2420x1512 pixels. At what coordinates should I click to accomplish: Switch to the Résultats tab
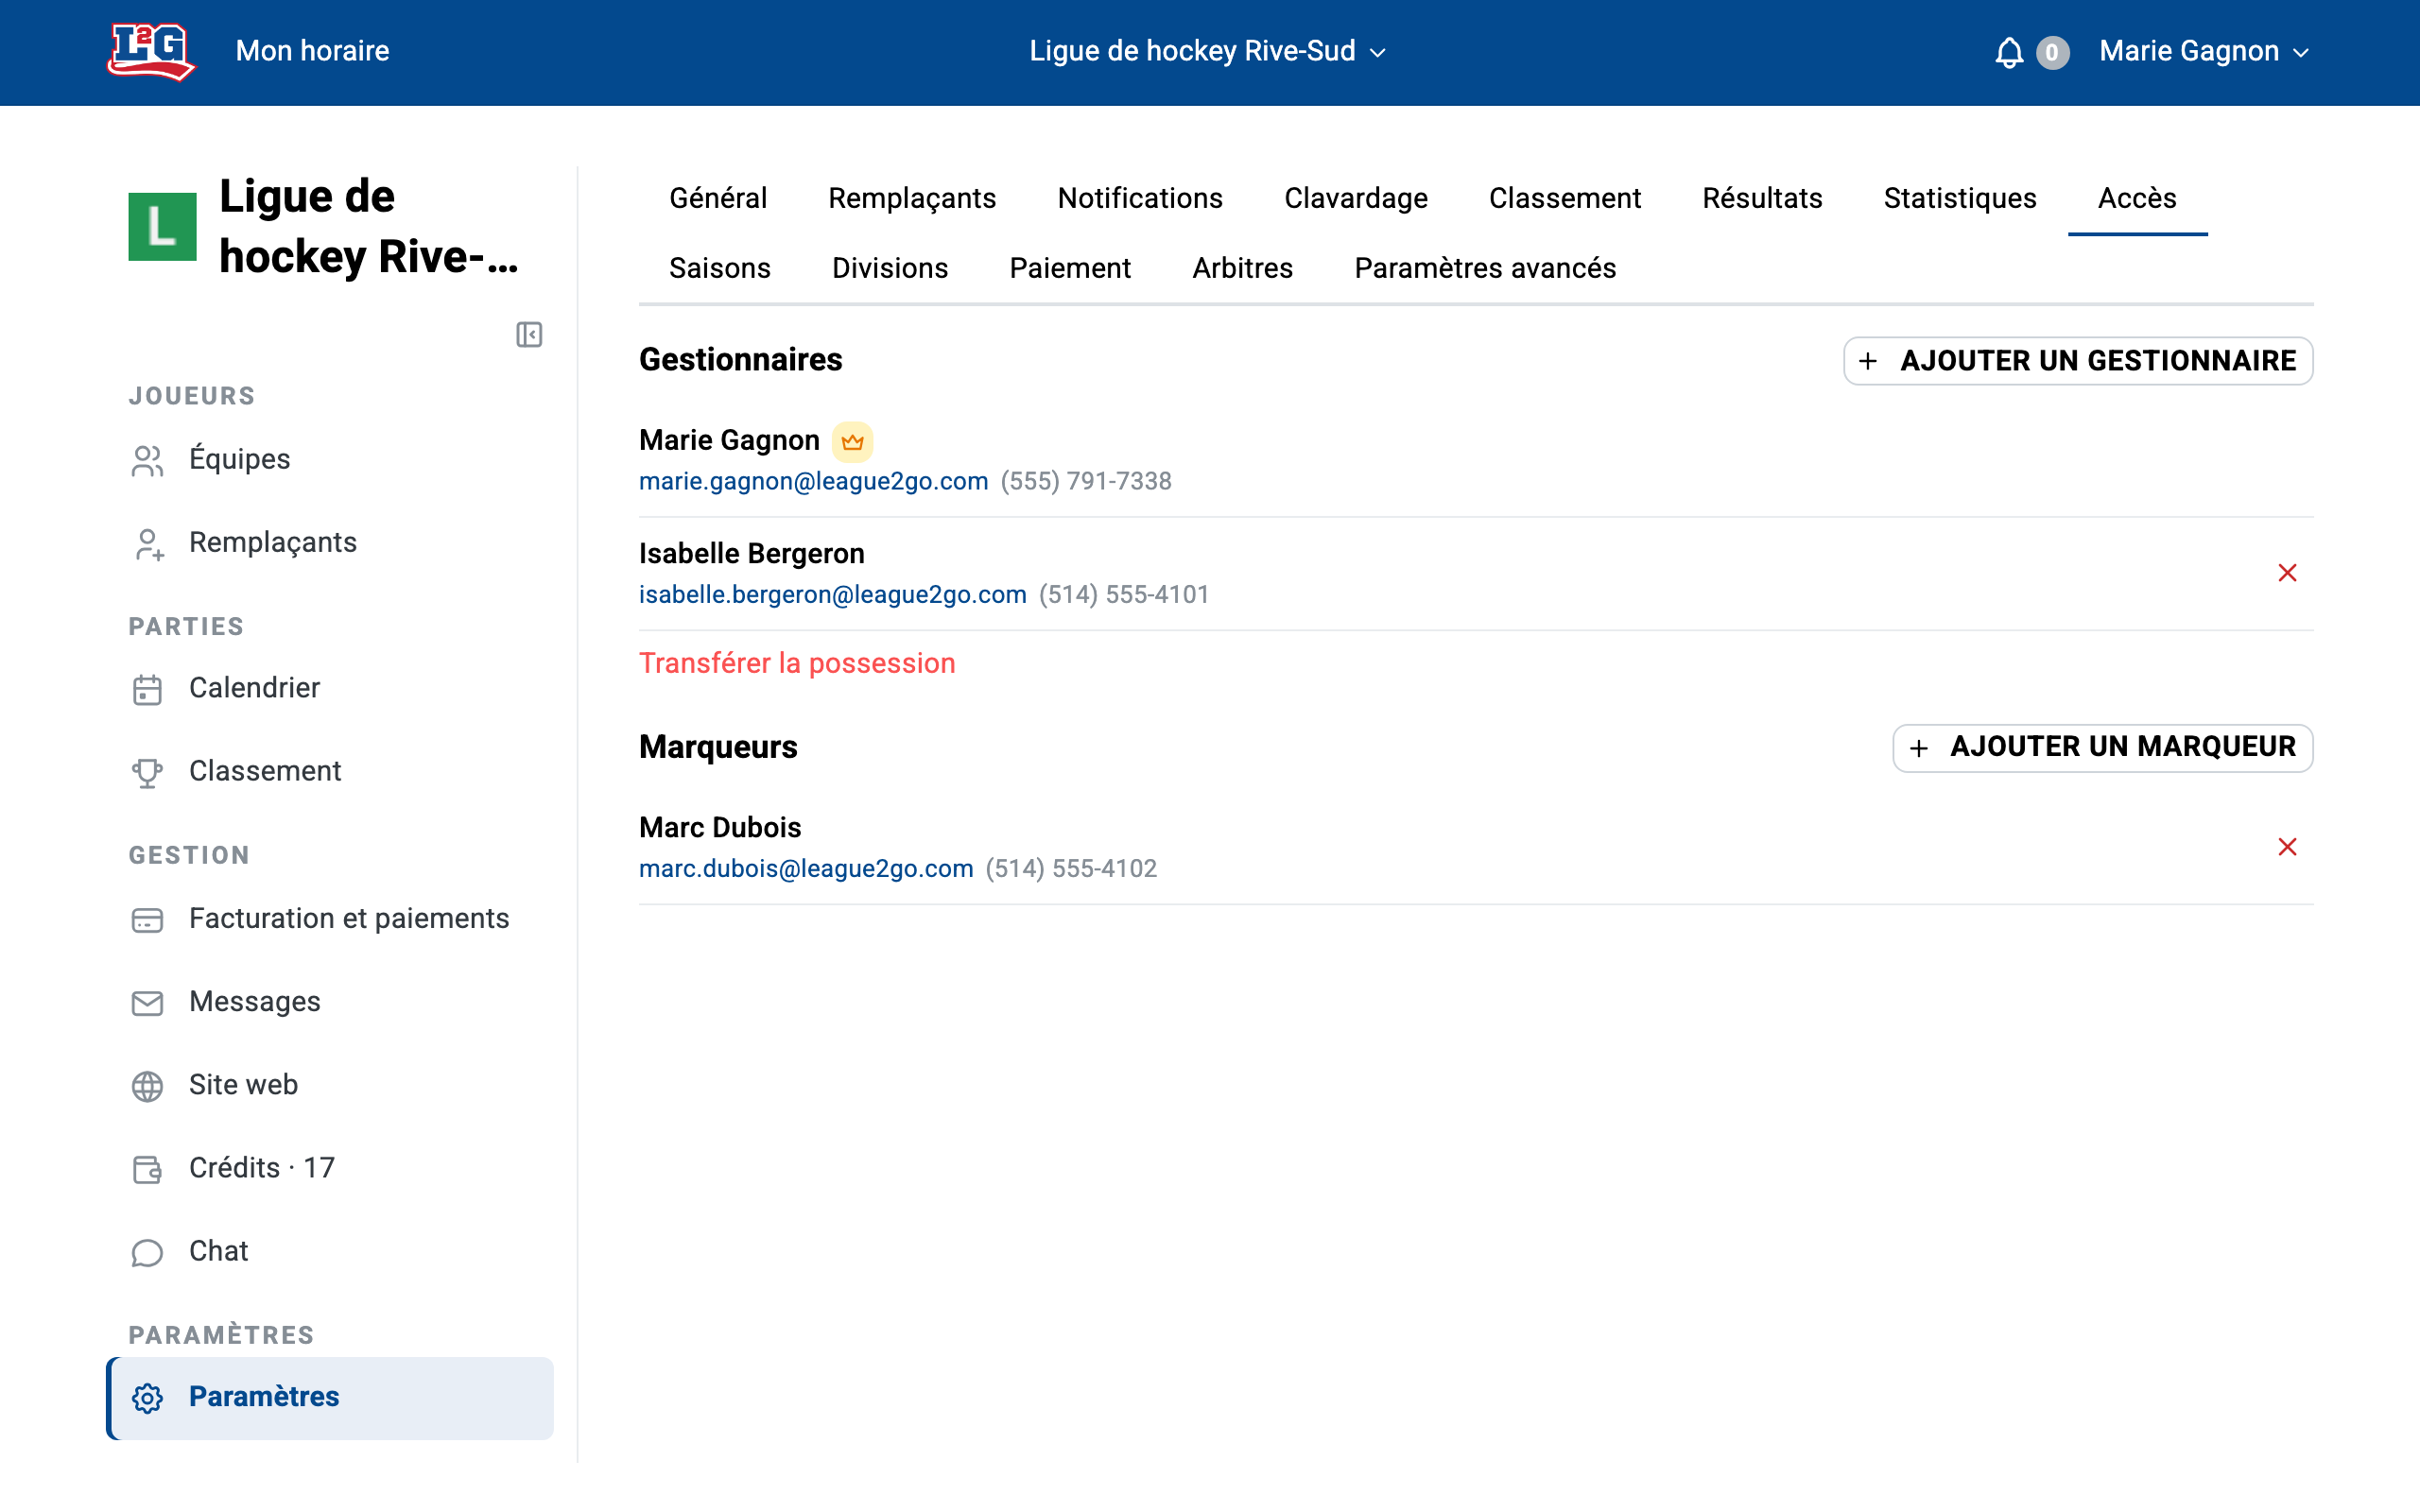coord(1762,198)
